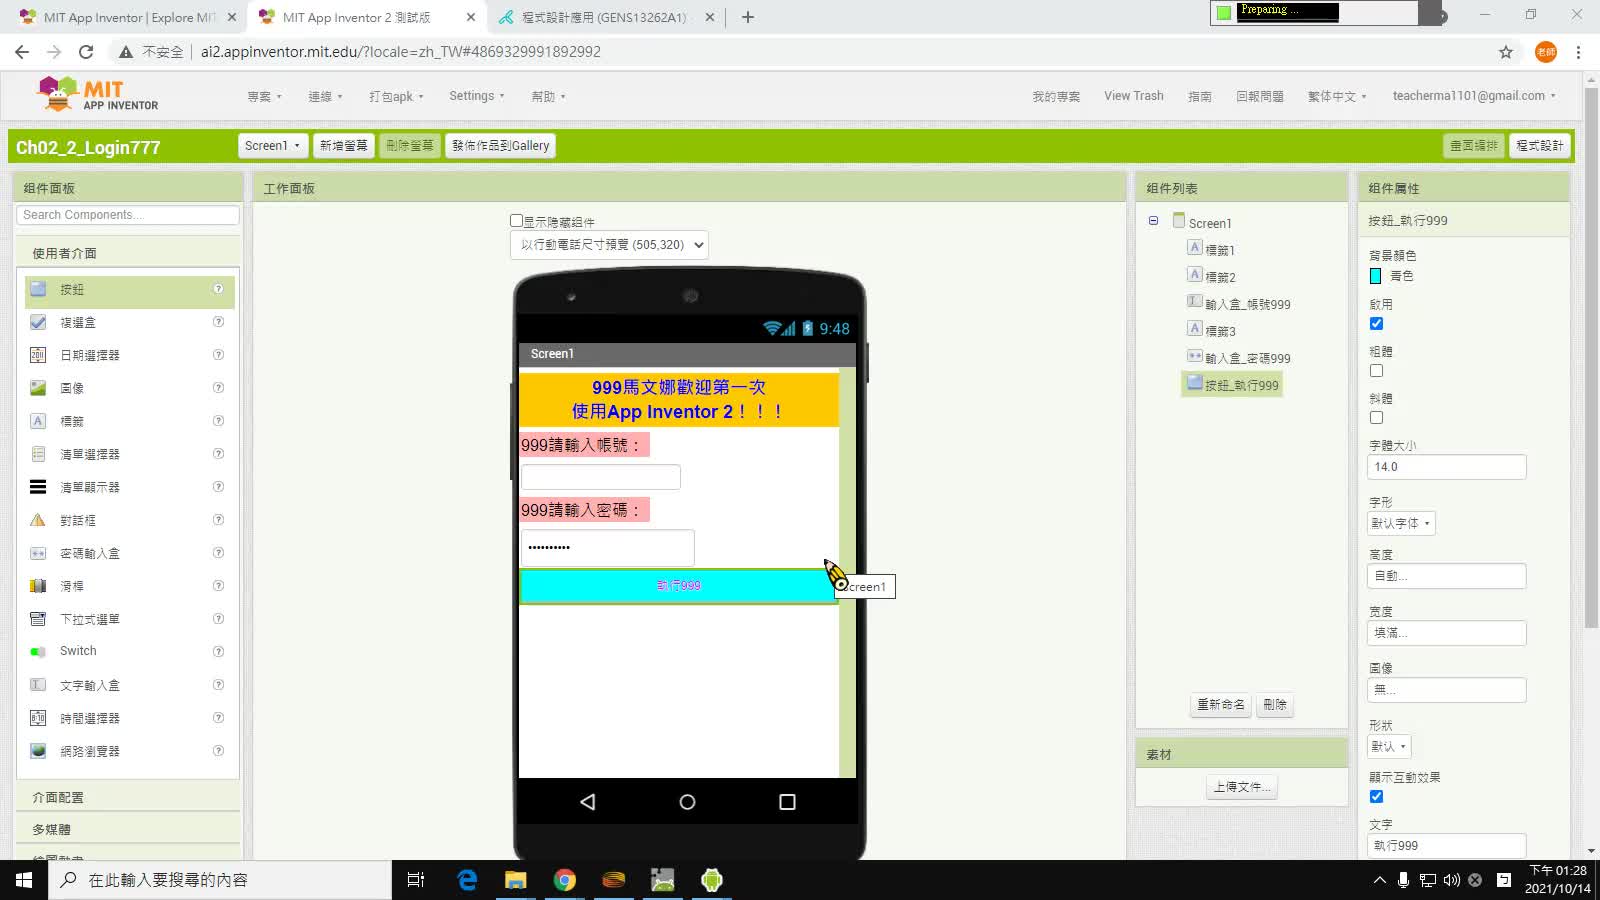Screen dimensions: 1600x900
Task: Switch to the MIT App Inventor Explore tab
Action: click(x=128, y=17)
